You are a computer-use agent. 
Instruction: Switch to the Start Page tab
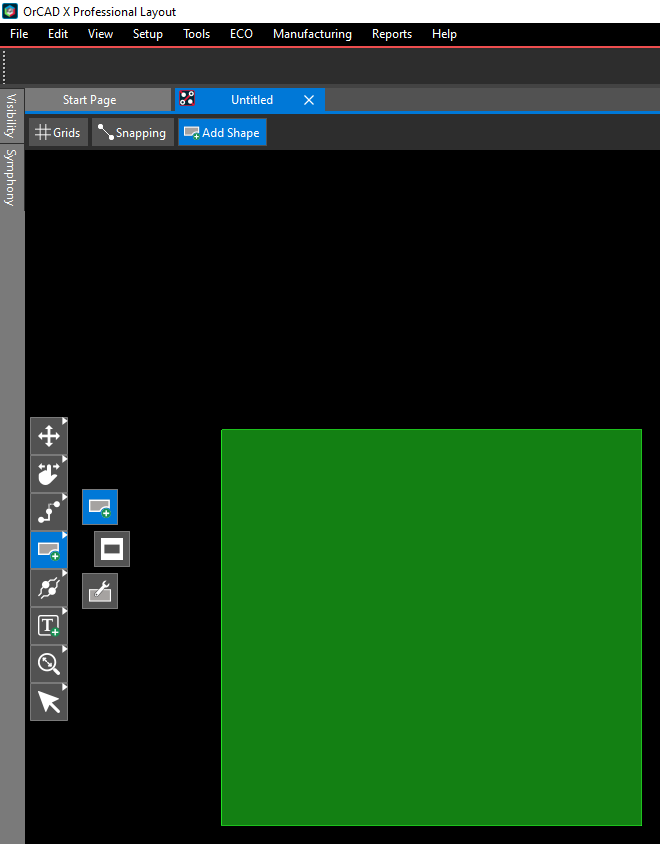[x=98, y=100]
